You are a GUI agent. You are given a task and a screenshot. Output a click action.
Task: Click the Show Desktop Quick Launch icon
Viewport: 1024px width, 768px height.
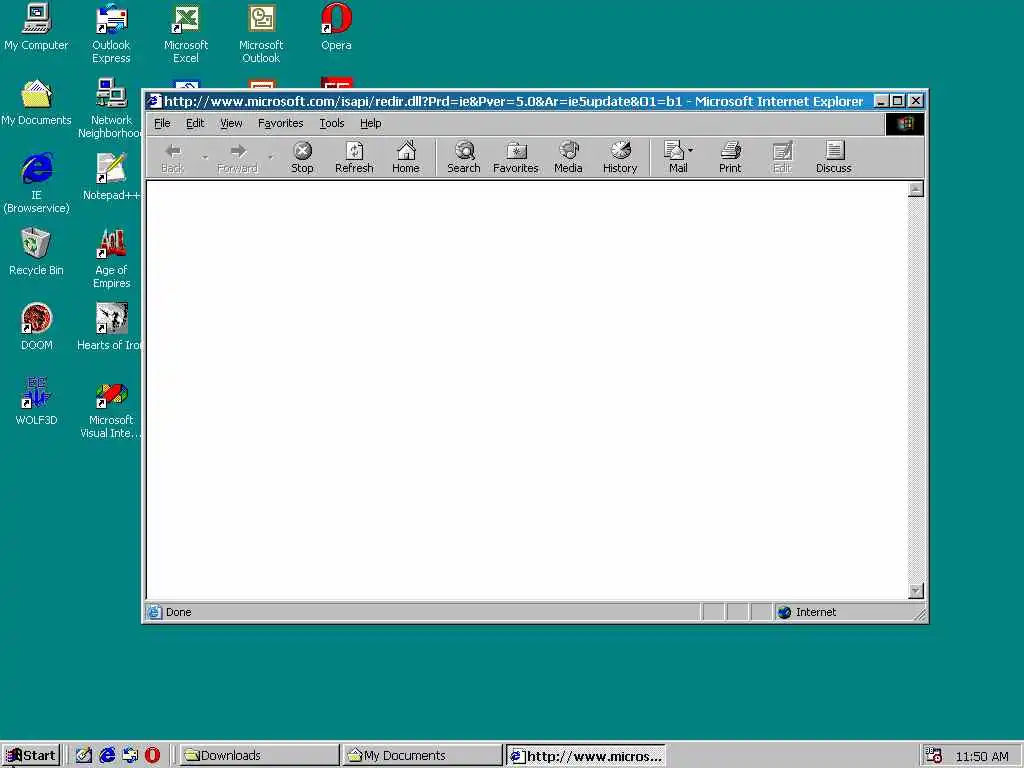tap(84, 756)
